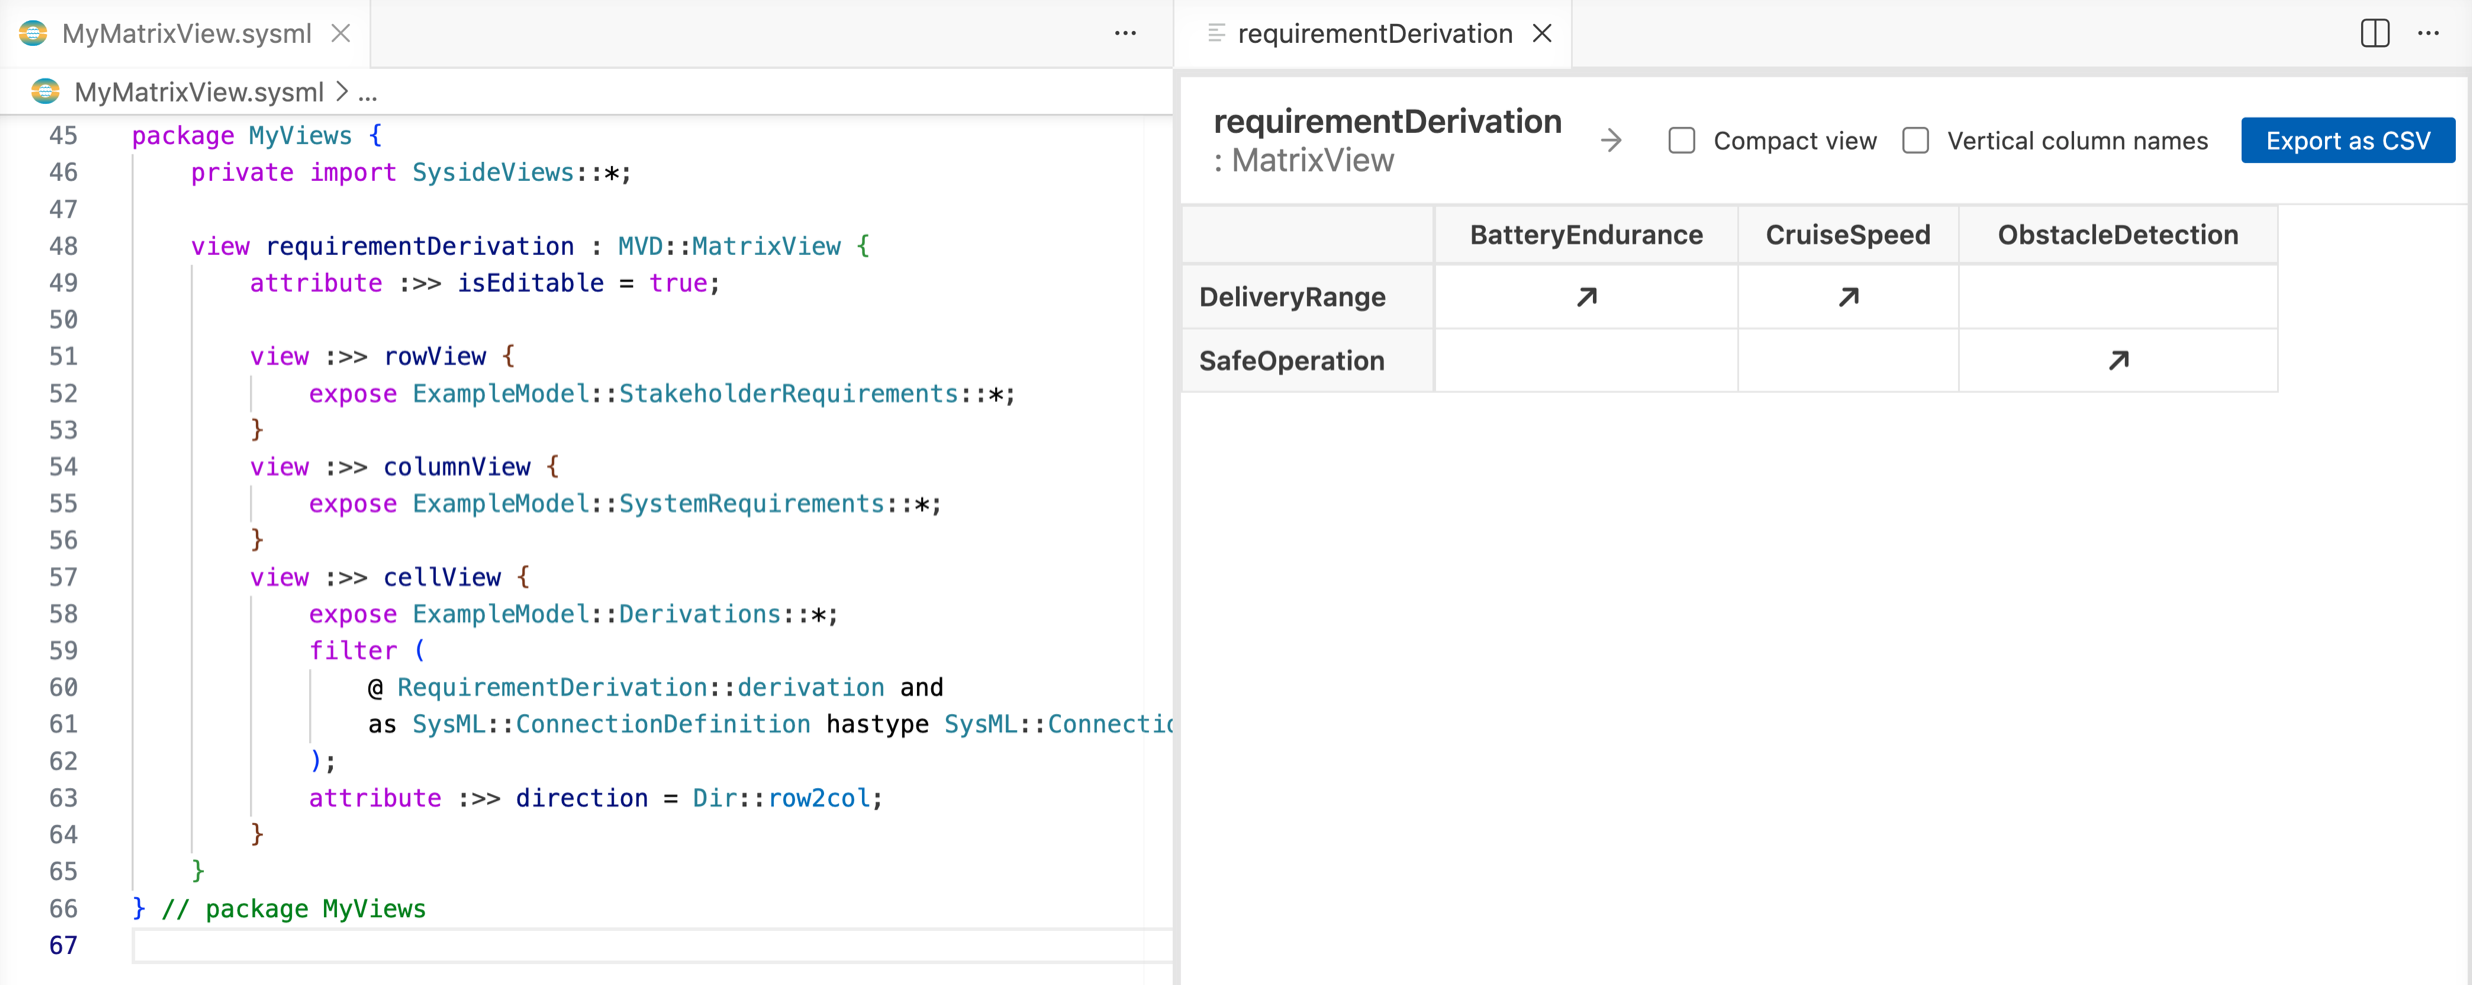Place cursor on empty line 67
Screen dimensions: 2472x985
[x=652, y=945]
